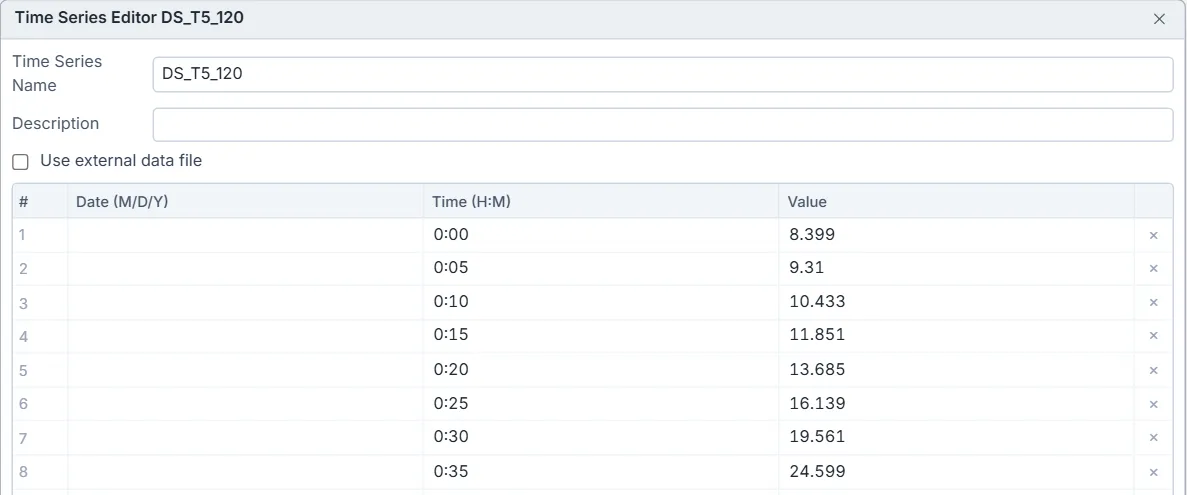Viewport: 1187px width, 495px height.
Task: Click the date cell in row 4
Action: click(x=245, y=335)
